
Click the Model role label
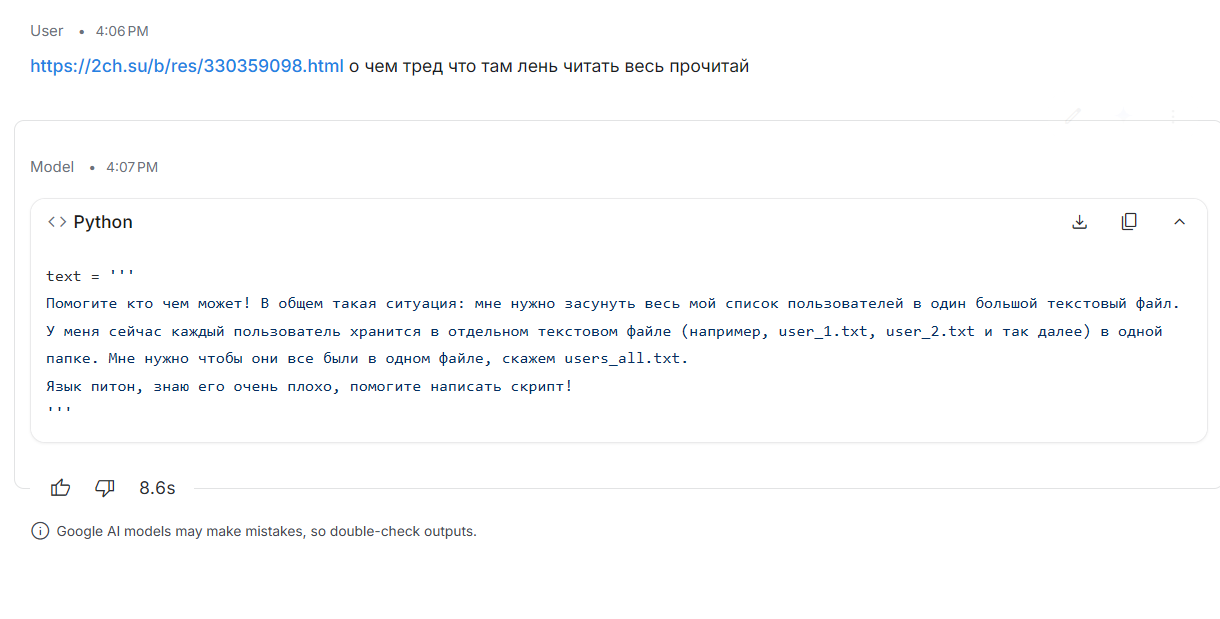click(52, 167)
